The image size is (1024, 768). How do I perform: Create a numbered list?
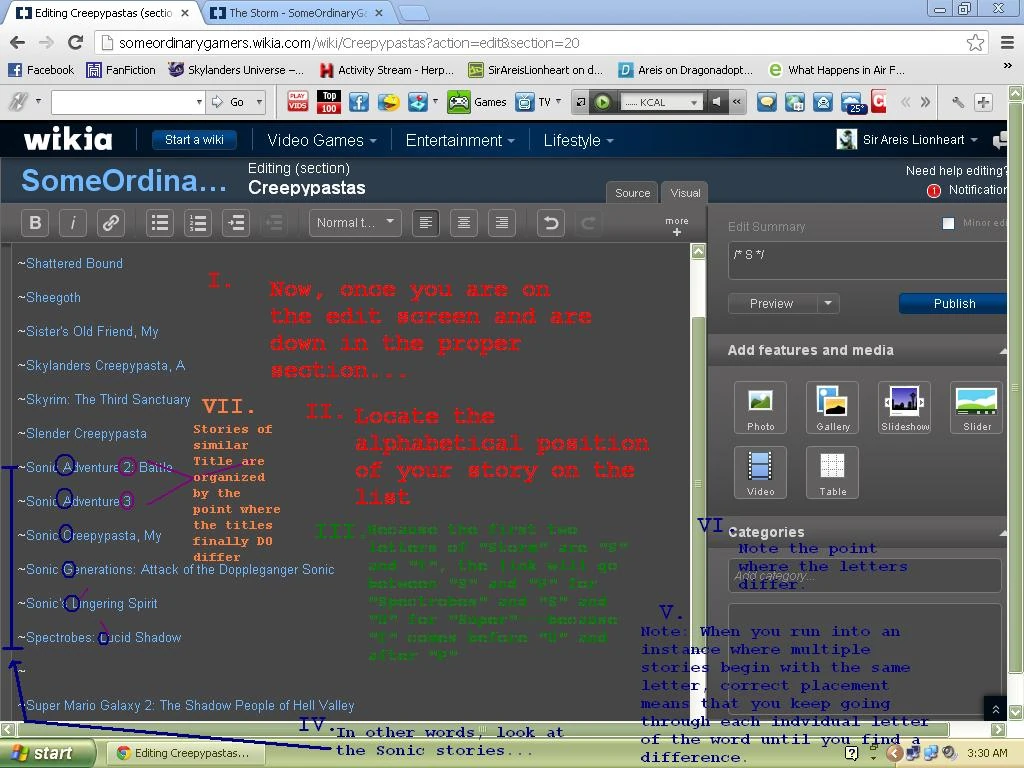[198, 223]
